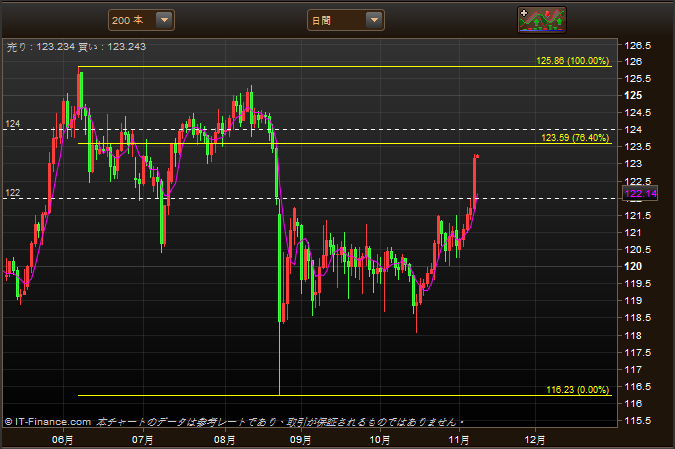Click the arrow button beside 200 本

(164, 20)
